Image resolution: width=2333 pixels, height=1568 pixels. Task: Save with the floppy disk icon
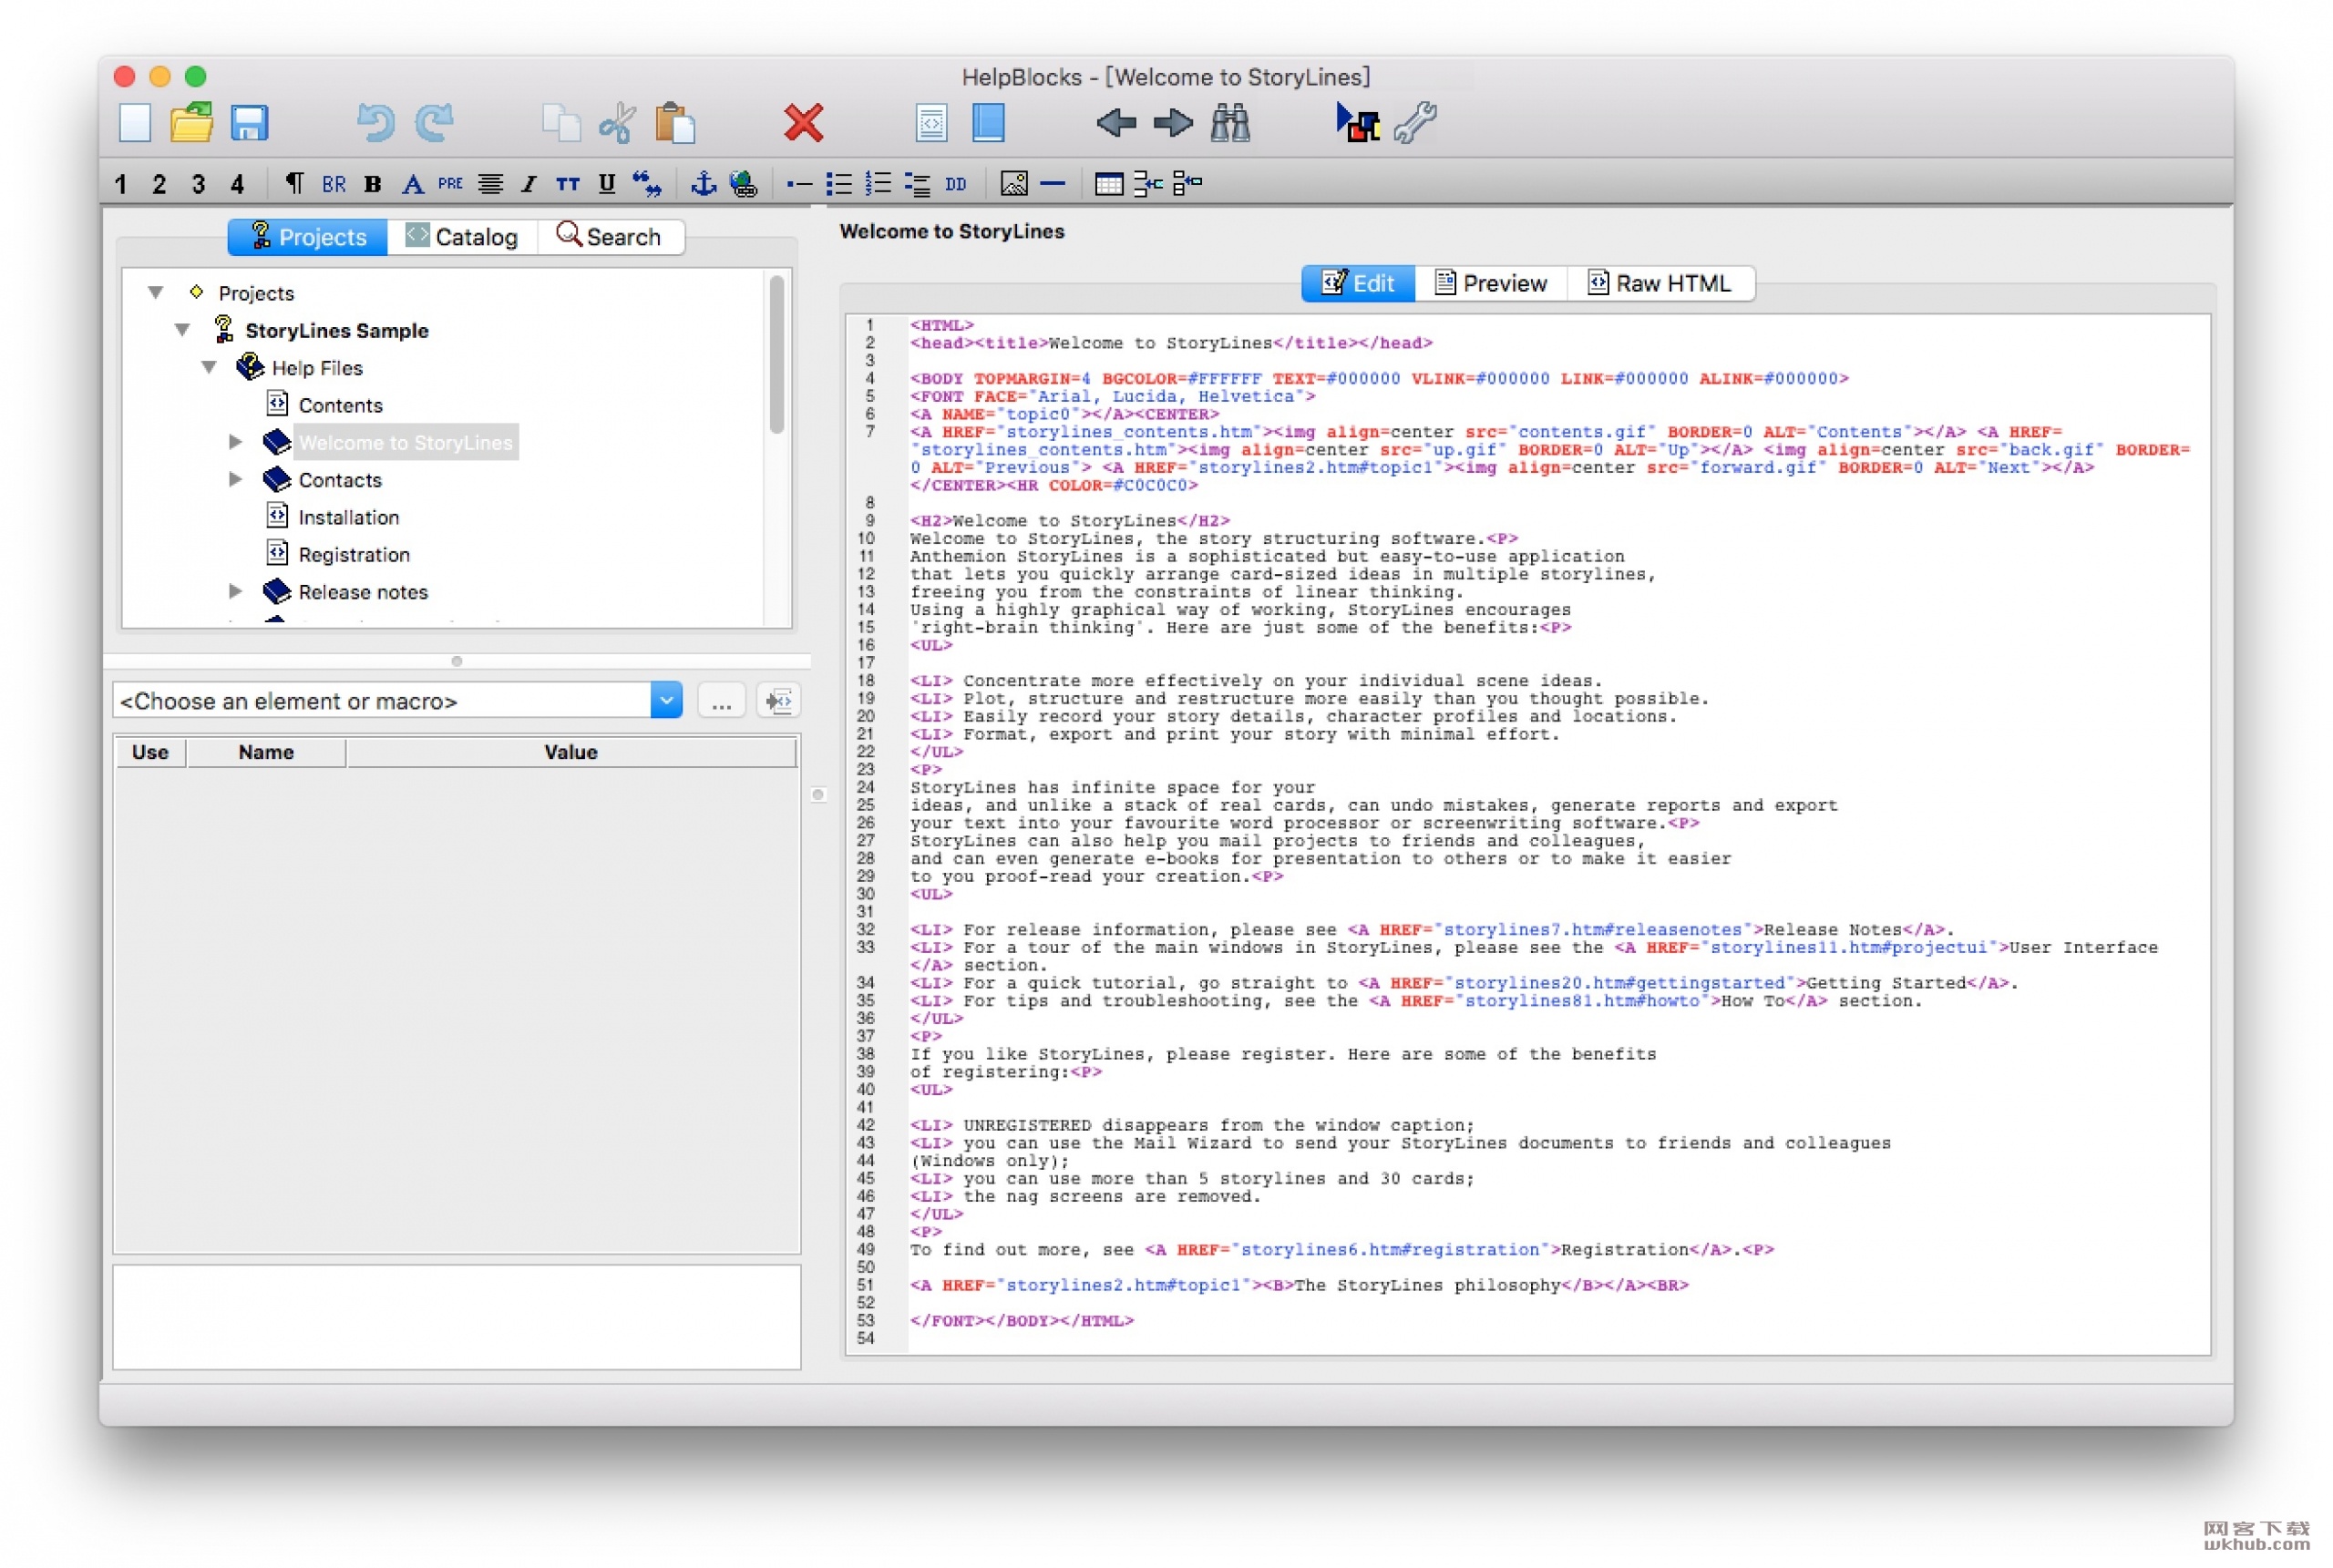coord(249,123)
